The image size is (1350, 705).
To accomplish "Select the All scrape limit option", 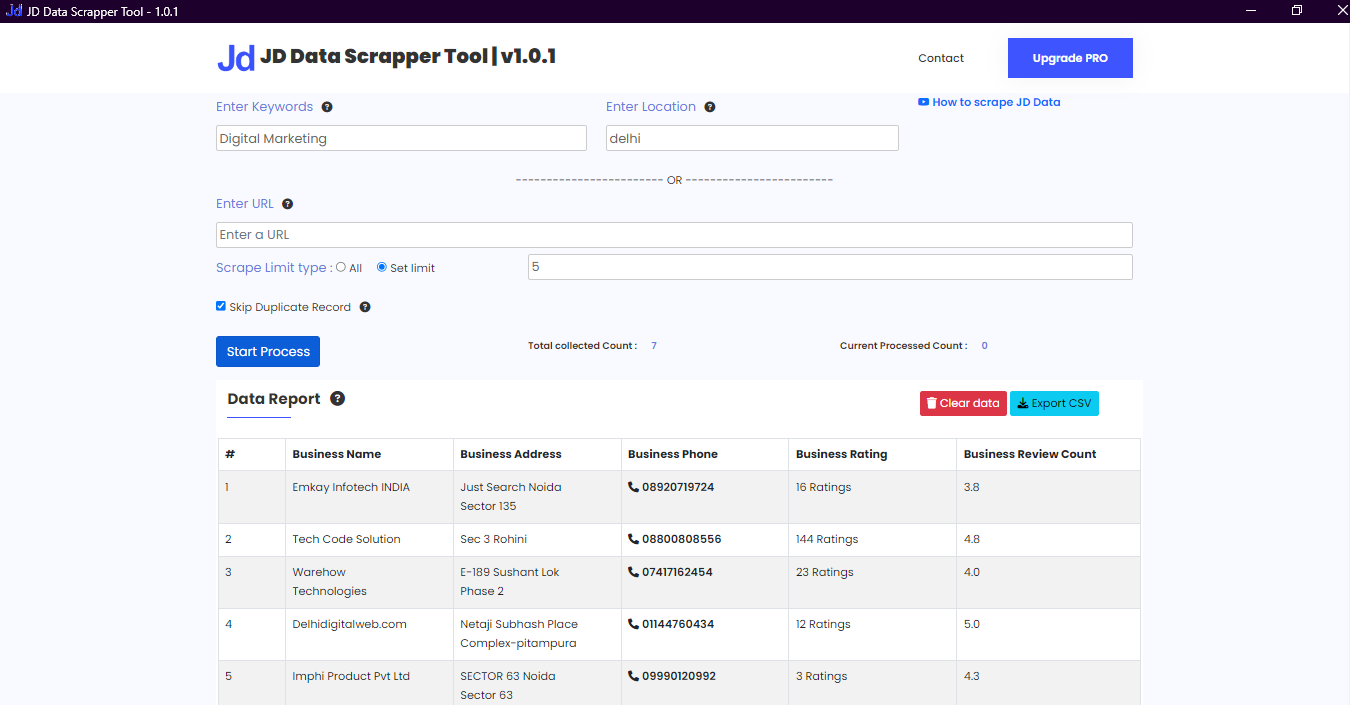I will point(341,267).
